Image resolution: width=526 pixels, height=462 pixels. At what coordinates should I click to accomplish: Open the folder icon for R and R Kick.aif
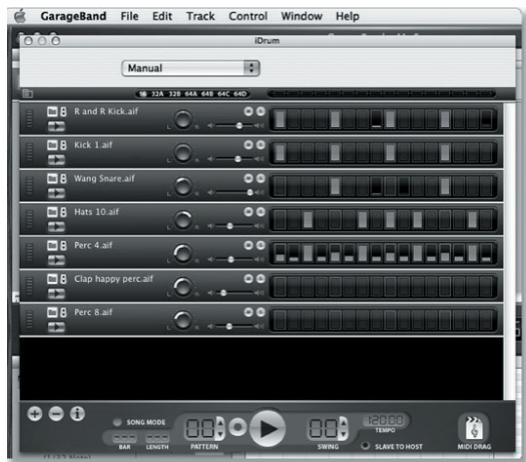pos(52,111)
